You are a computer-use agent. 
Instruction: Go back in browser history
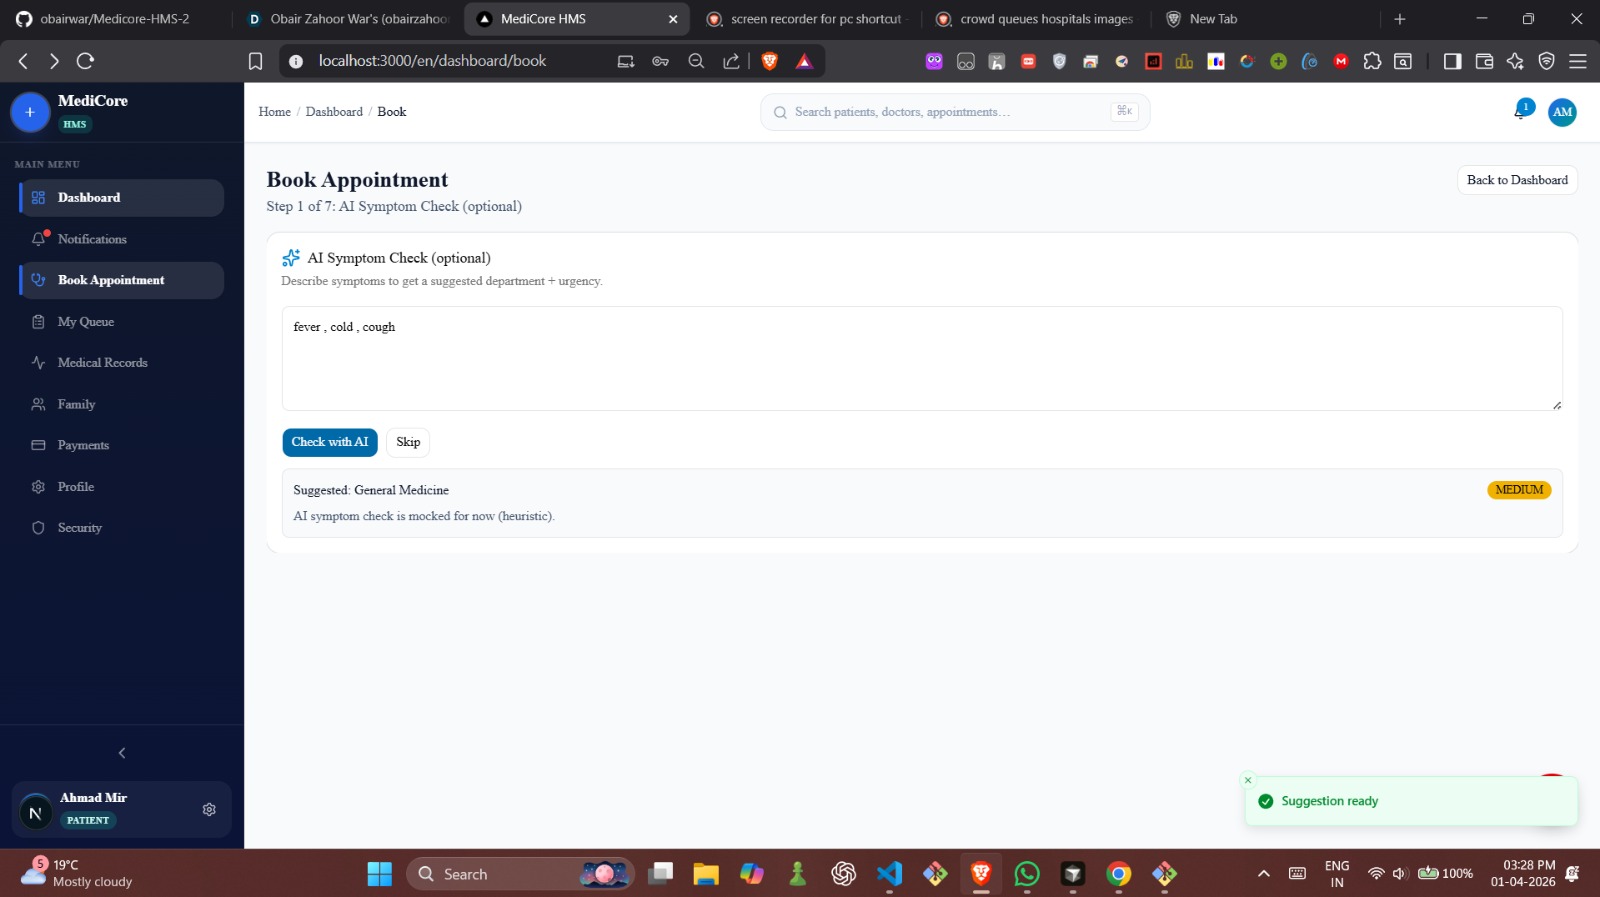tap(24, 61)
